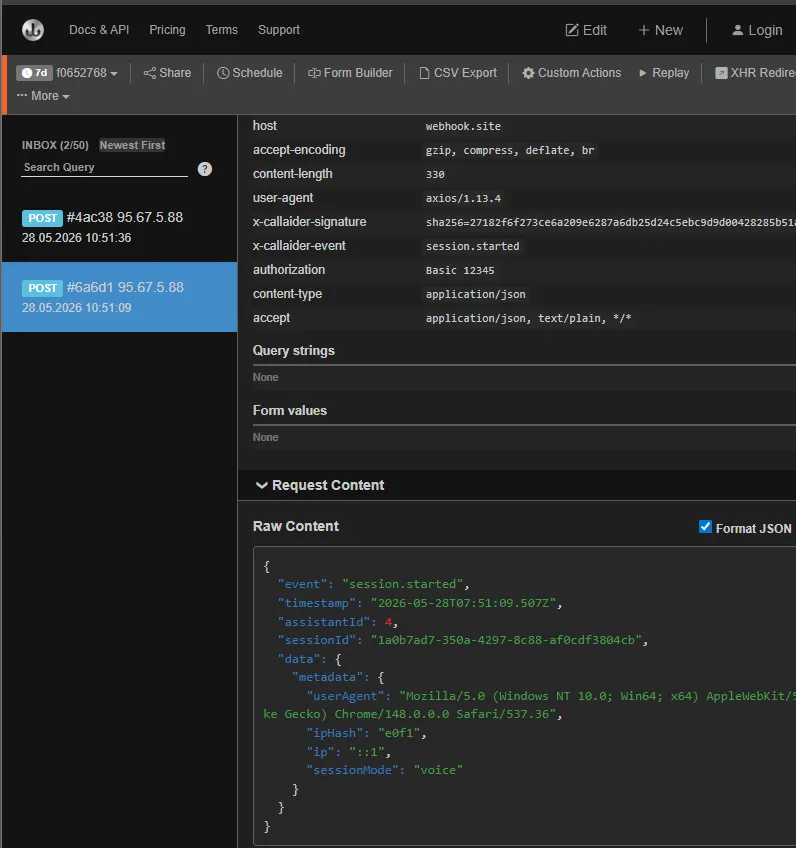Image resolution: width=796 pixels, height=848 pixels.
Task: Click the timestamp value in raw JSON
Action: tap(463, 603)
